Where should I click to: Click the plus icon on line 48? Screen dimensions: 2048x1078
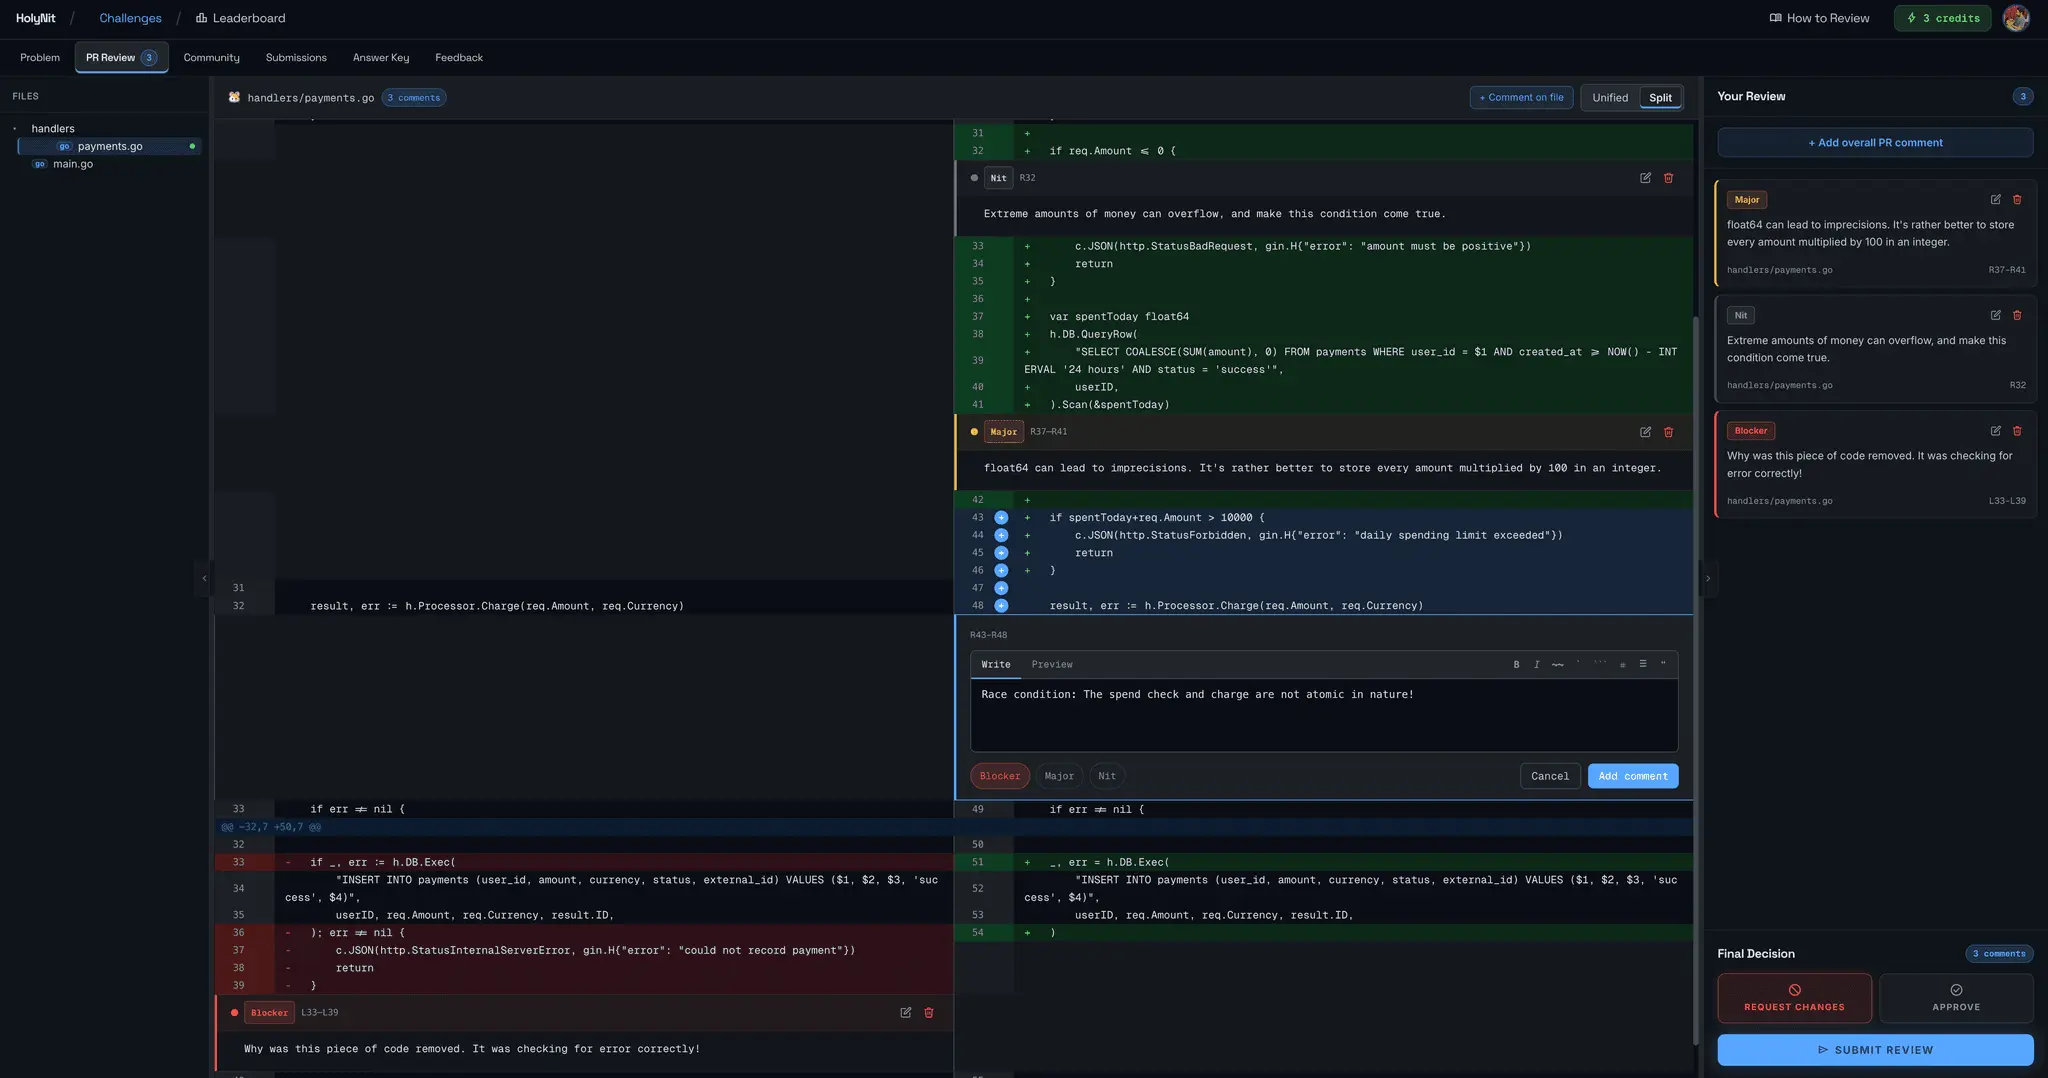point(1001,606)
